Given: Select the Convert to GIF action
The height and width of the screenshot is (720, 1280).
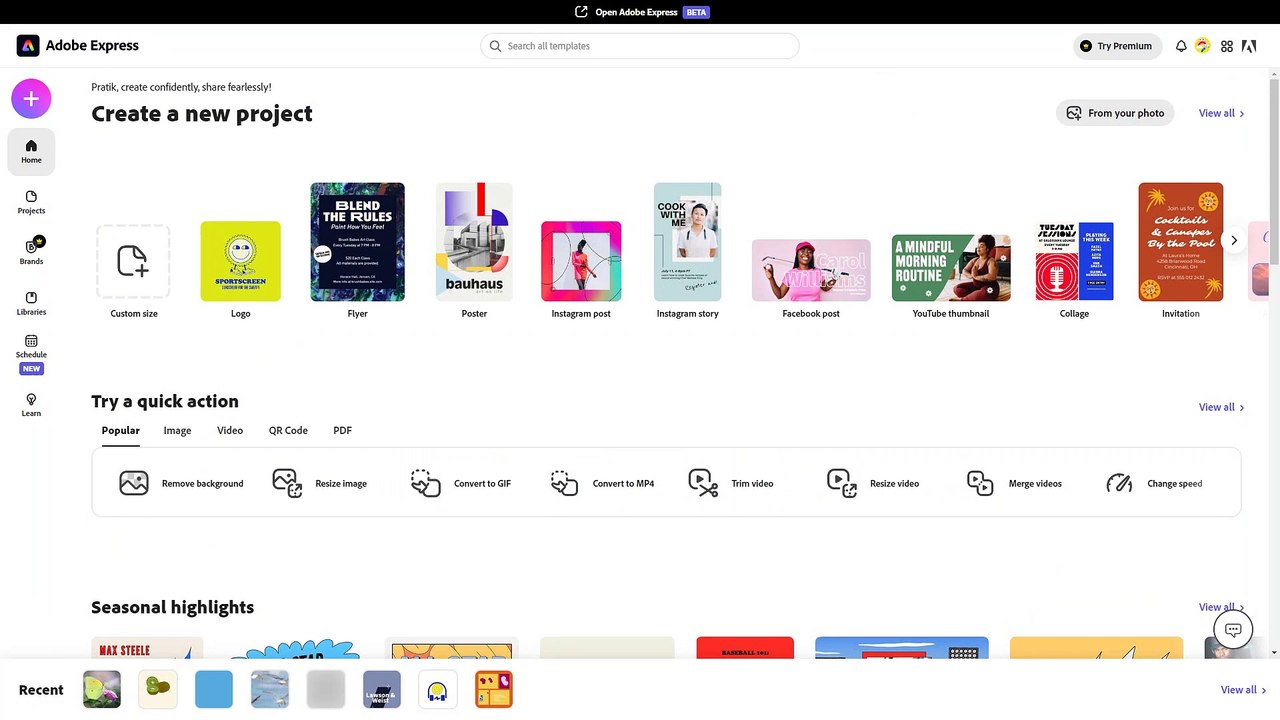Looking at the screenshot, I should click(461, 483).
